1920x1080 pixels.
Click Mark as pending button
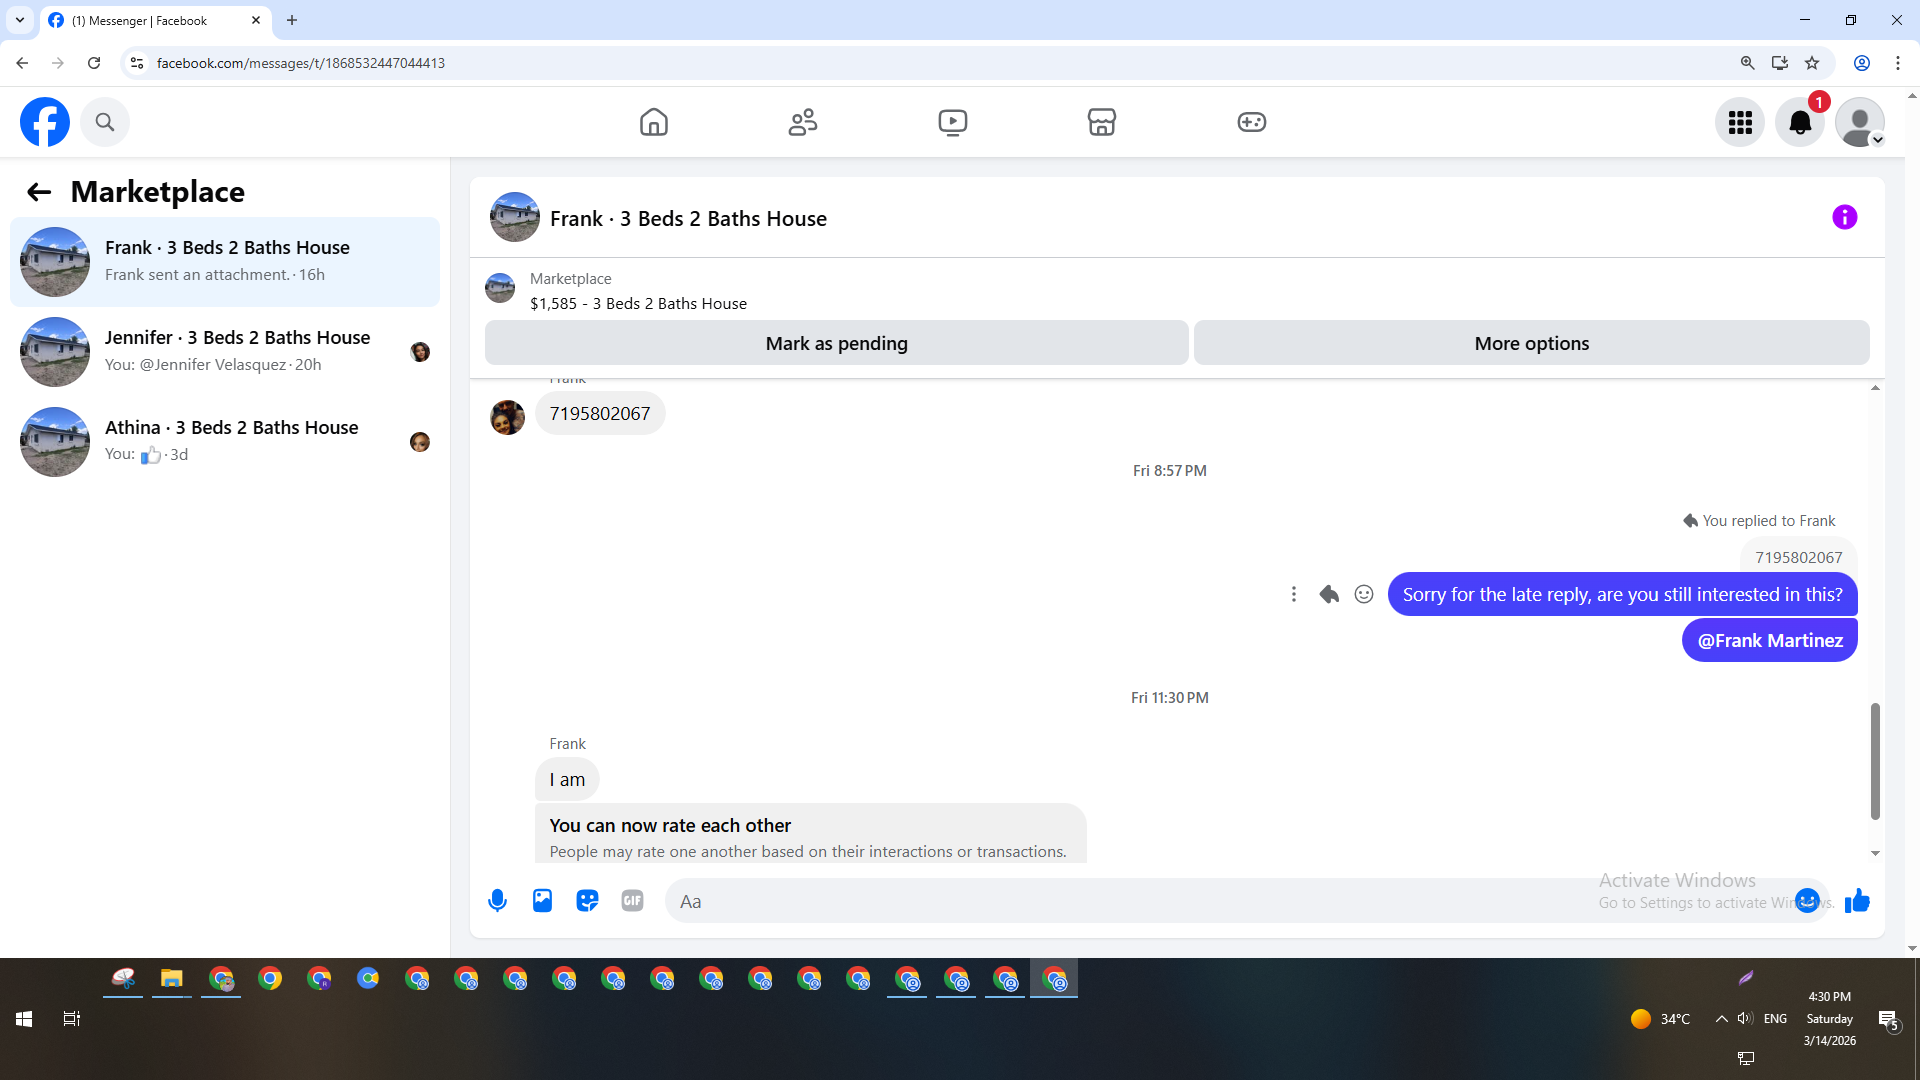tap(837, 343)
